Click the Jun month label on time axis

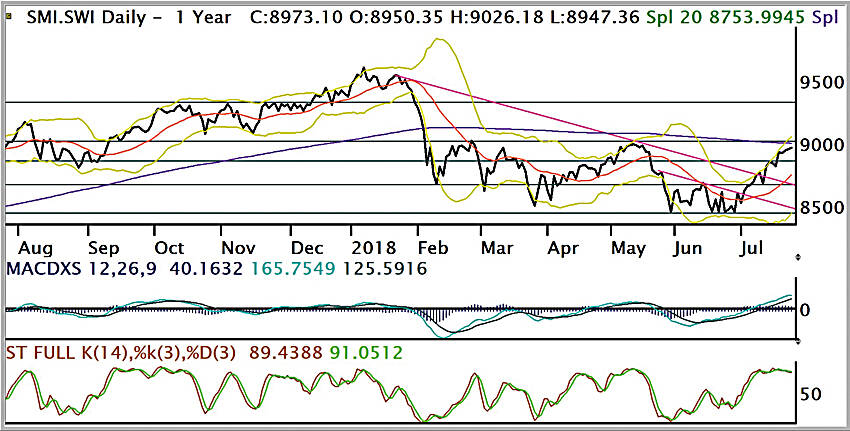coord(688,249)
